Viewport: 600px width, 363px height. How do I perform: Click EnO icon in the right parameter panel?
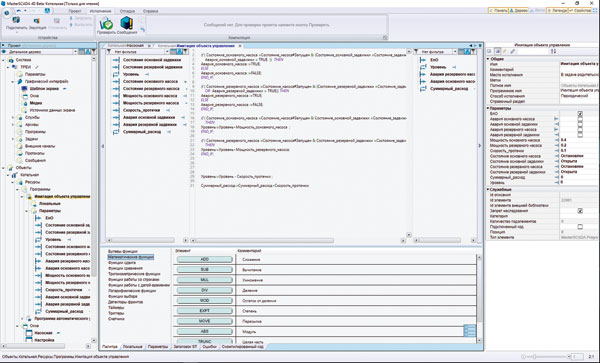coord(423,60)
